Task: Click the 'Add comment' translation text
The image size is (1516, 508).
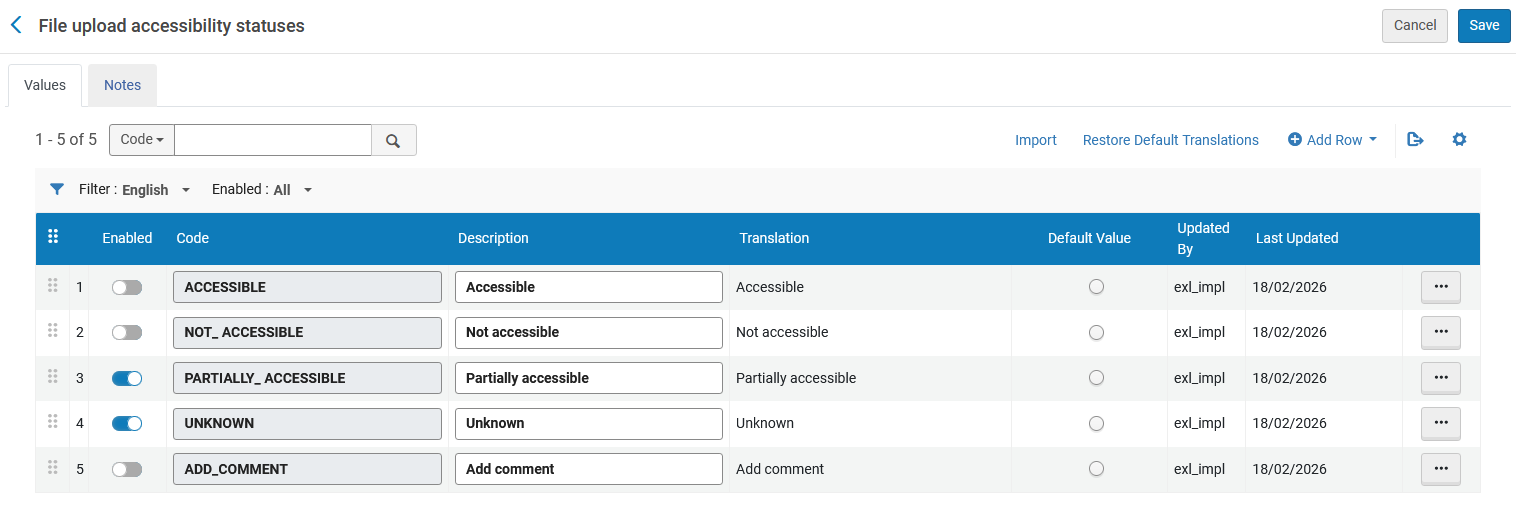Action: (780, 469)
